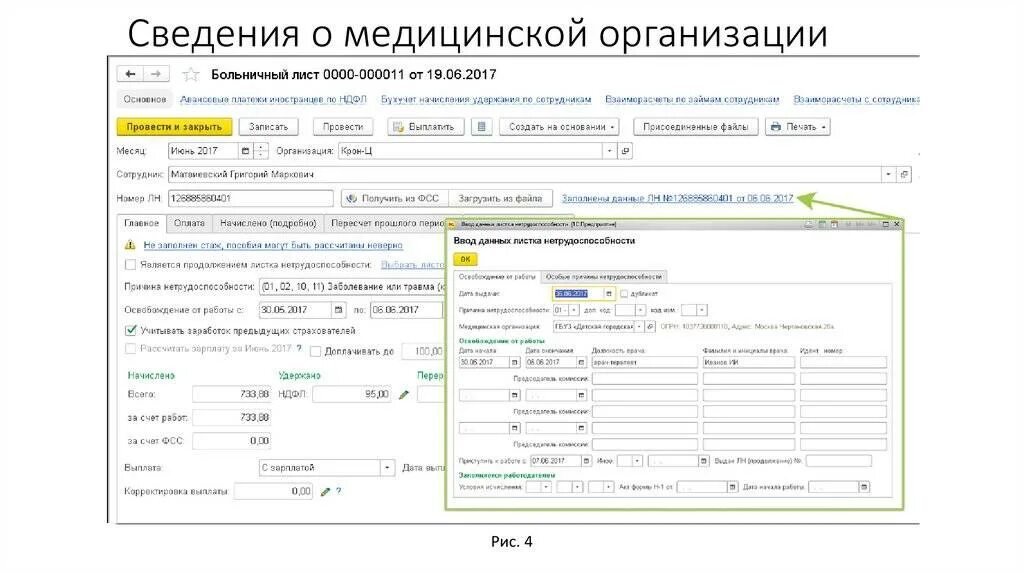Open calendar for Дата окончания 06.06.2017 in the dialog
The height and width of the screenshot is (574, 1024).
point(581,362)
